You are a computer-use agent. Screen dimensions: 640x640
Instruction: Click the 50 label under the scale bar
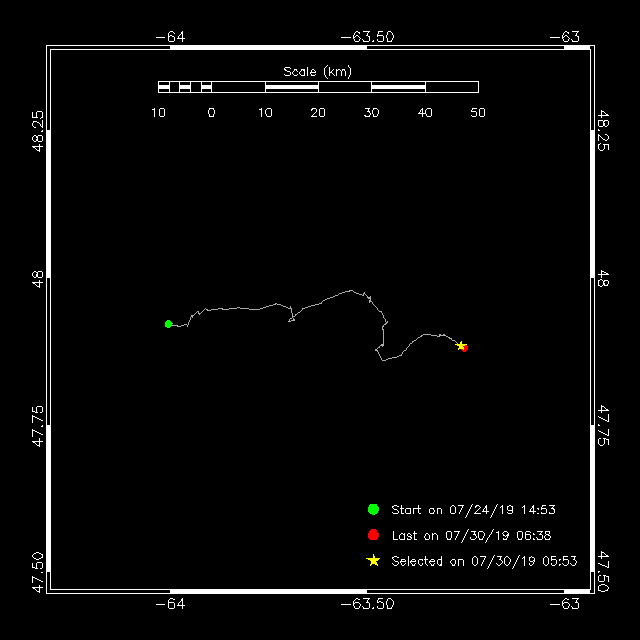click(x=478, y=113)
